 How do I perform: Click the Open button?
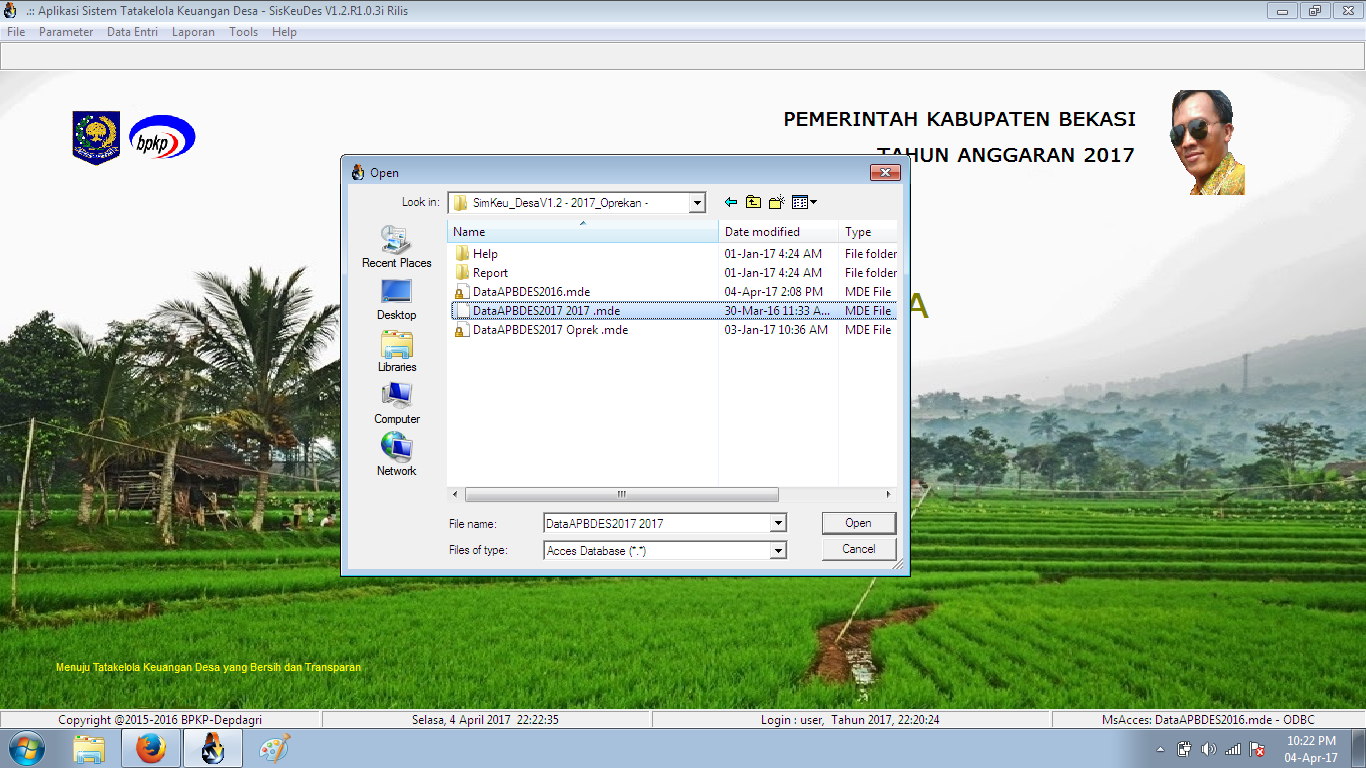click(859, 523)
